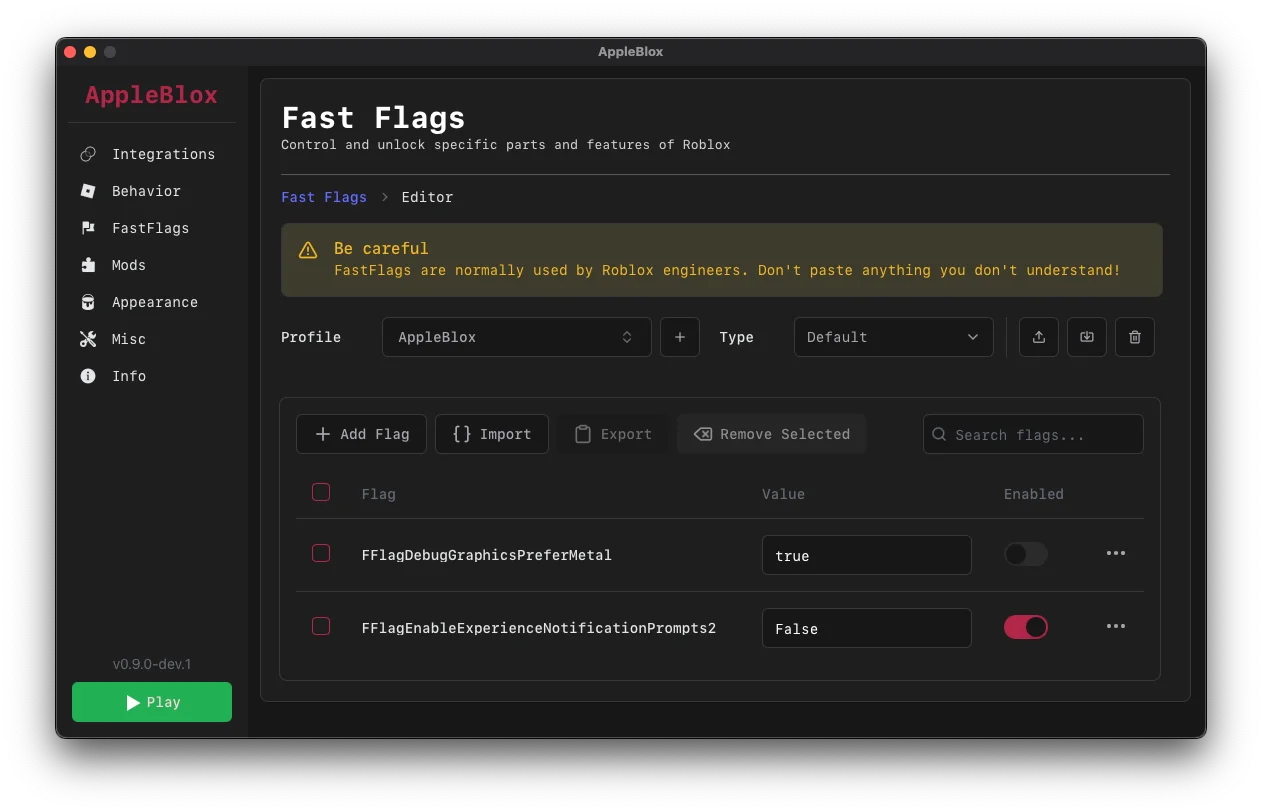
Task: Click the Add Flag button
Action: [361, 434]
